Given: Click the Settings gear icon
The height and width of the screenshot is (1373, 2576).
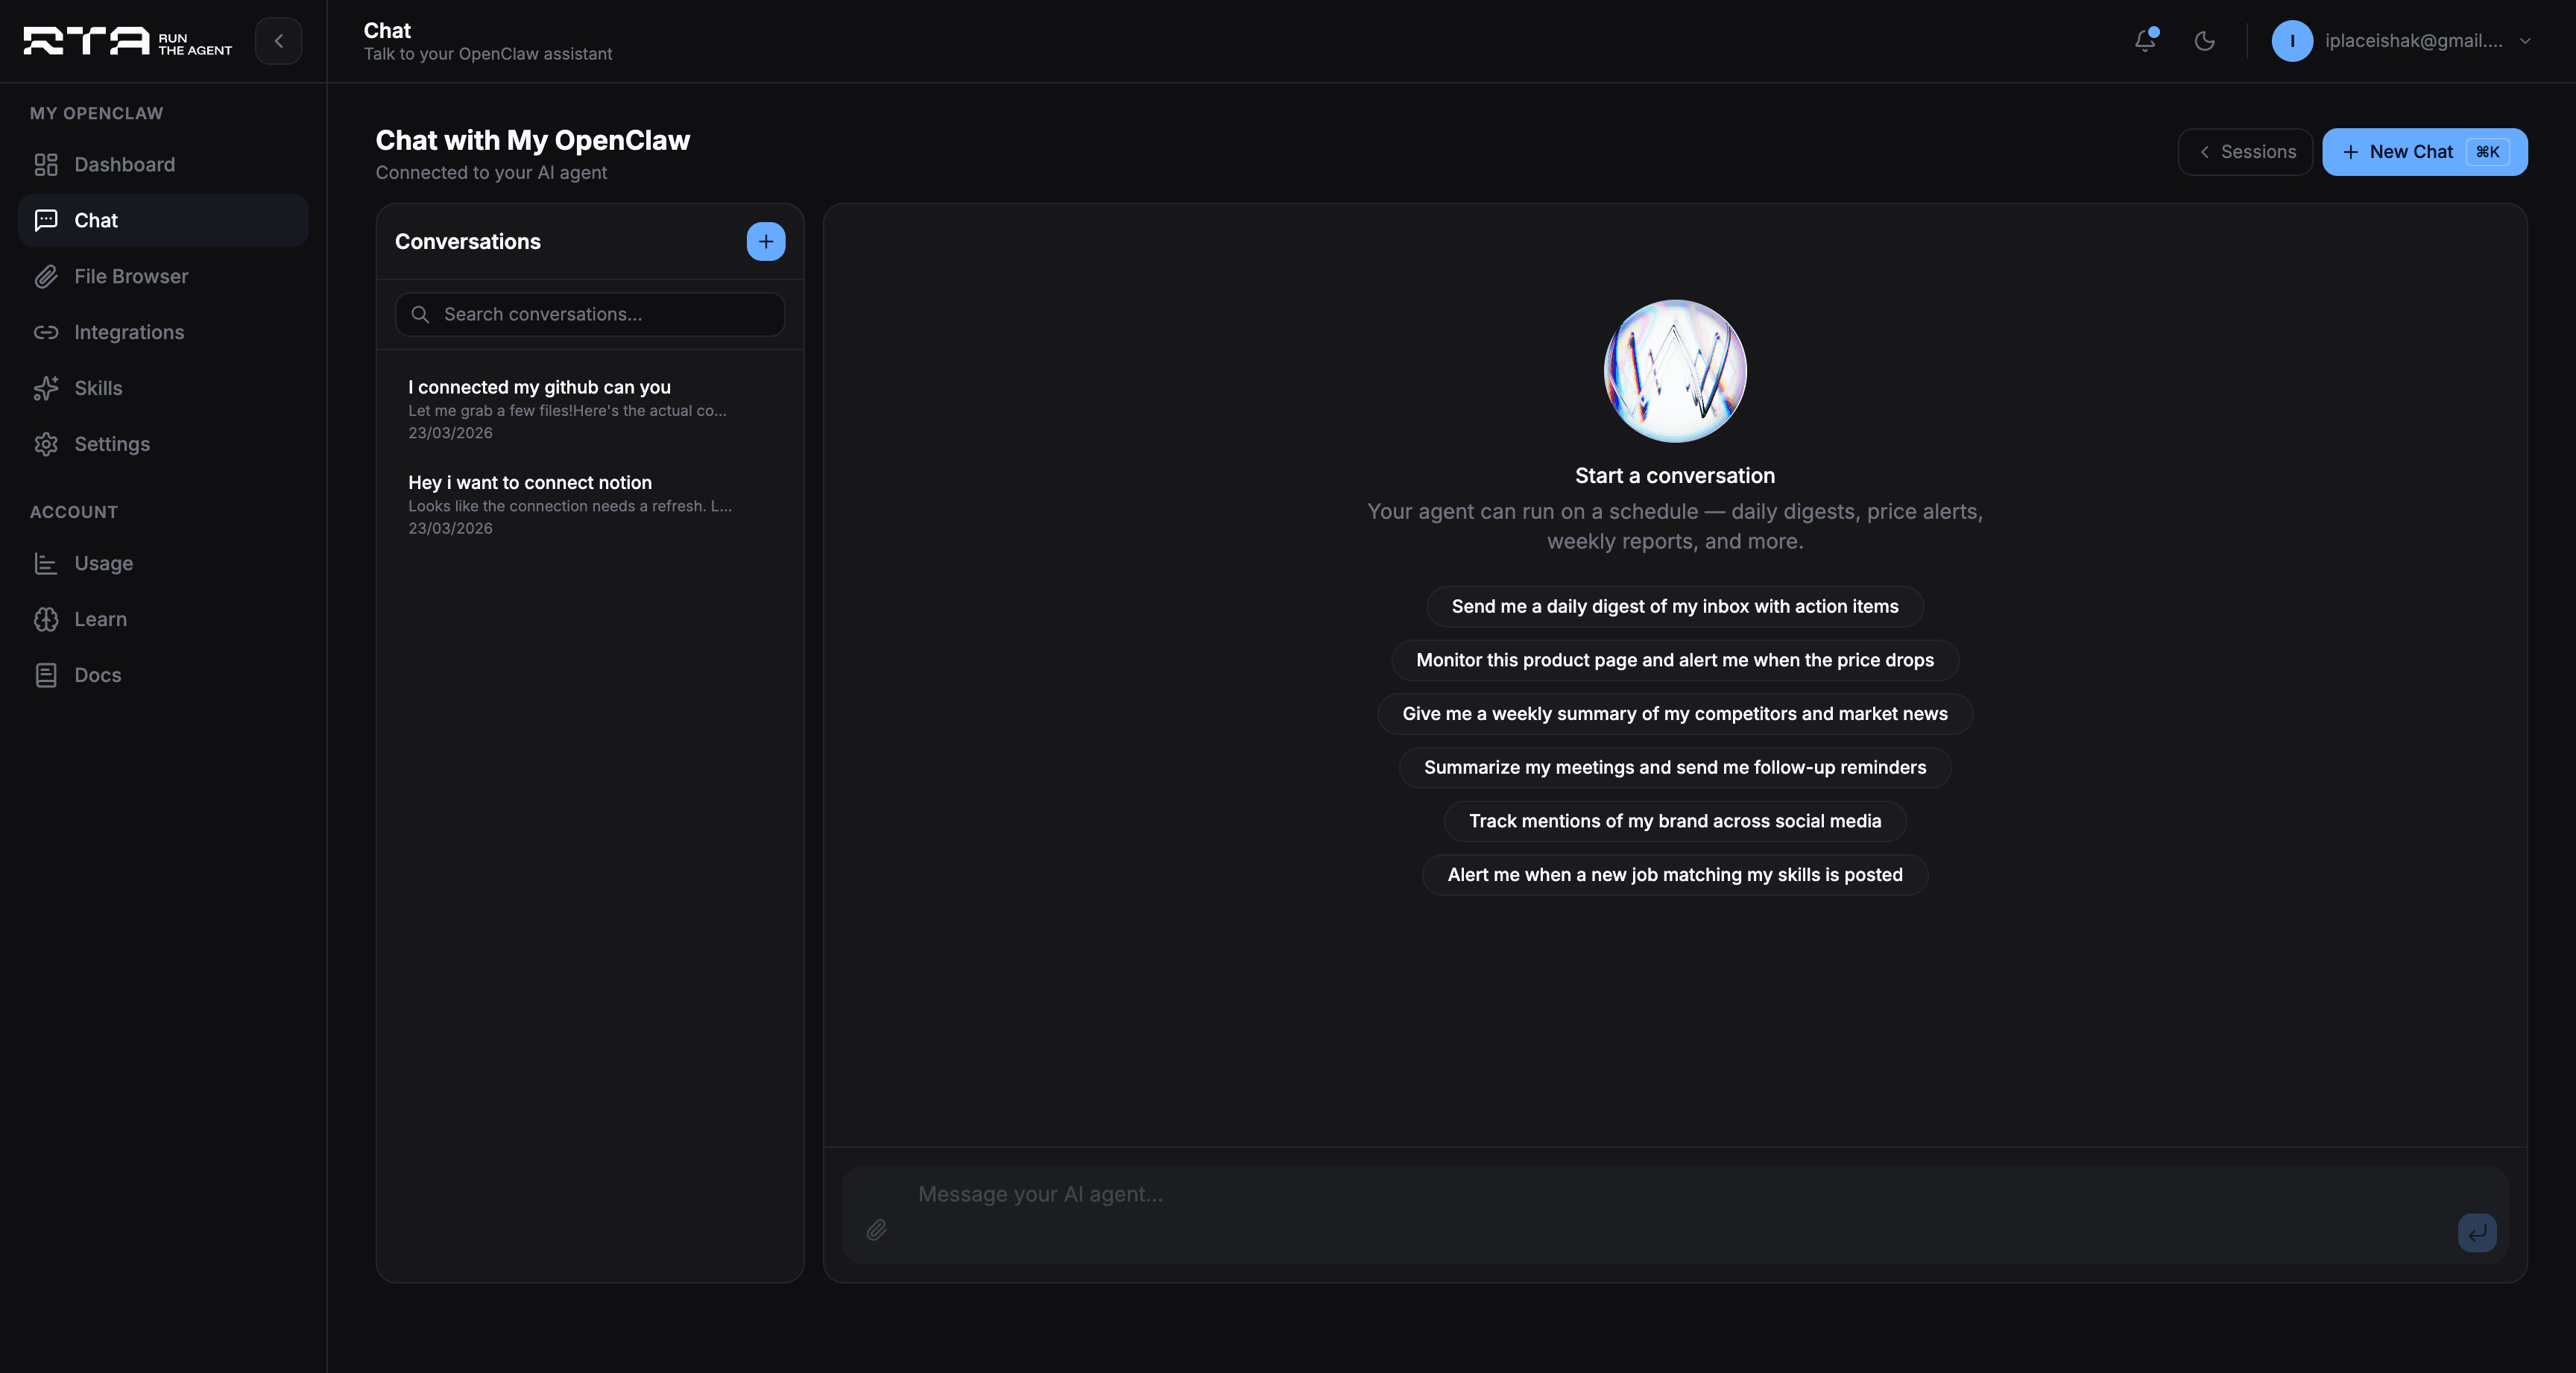Looking at the screenshot, I should (46, 444).
